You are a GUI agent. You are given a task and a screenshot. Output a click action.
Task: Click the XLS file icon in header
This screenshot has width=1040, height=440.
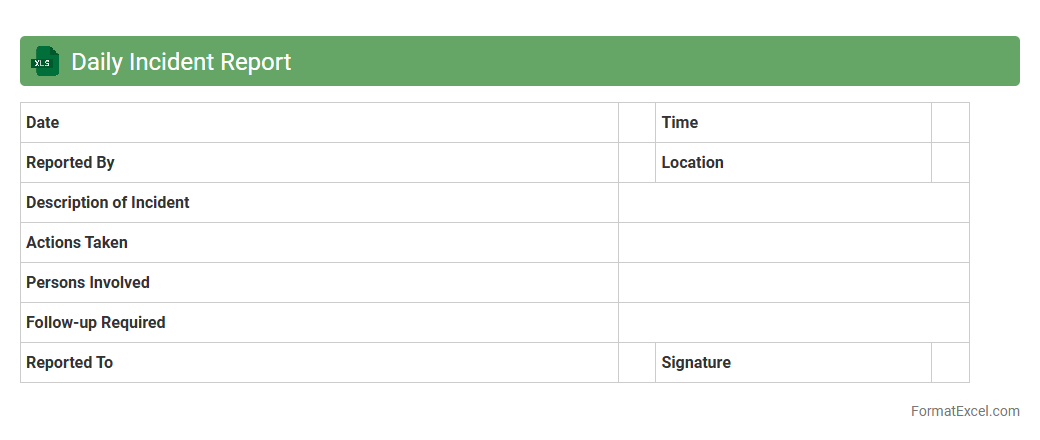[x=45, y=62]
